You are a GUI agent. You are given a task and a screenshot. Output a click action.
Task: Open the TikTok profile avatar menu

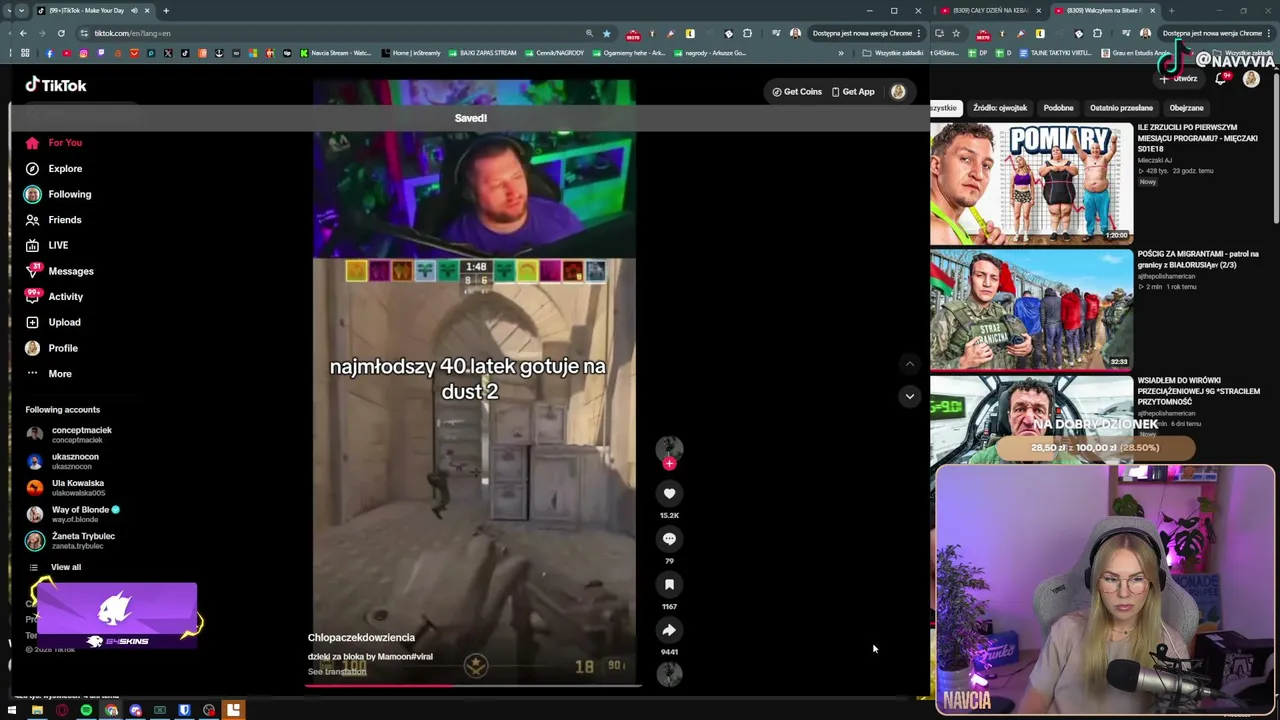pos(898,92)
